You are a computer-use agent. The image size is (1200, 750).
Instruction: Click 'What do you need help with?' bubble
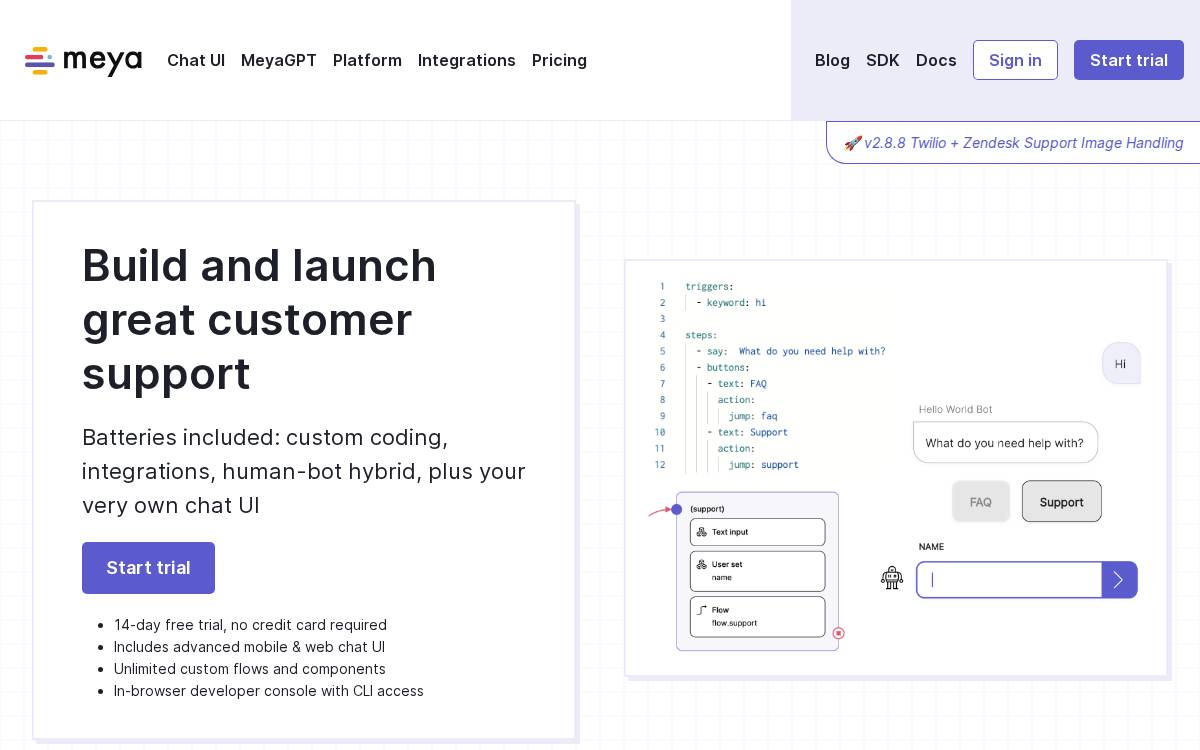1005,442
